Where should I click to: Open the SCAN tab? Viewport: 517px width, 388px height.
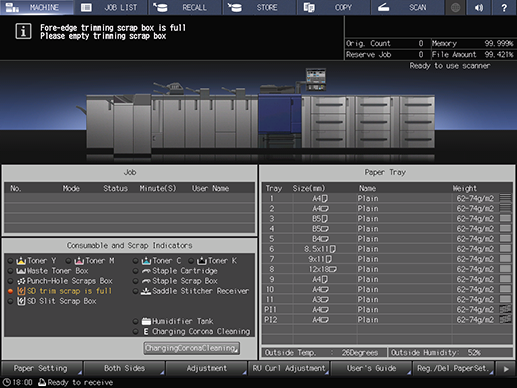408,7
